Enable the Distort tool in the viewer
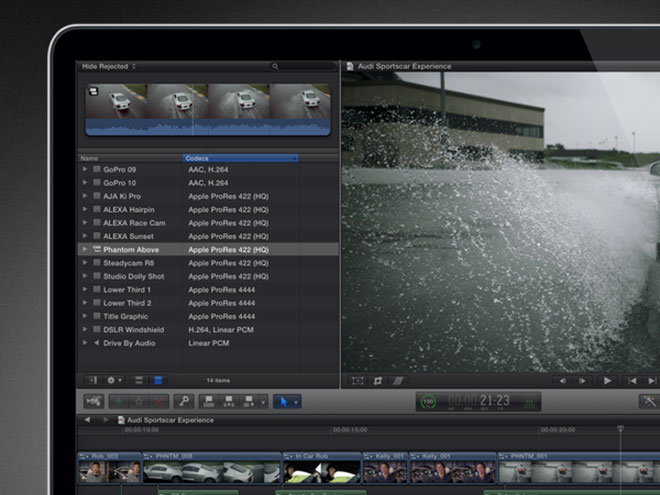This screenshot has height=495, width=660. point(398,381)
